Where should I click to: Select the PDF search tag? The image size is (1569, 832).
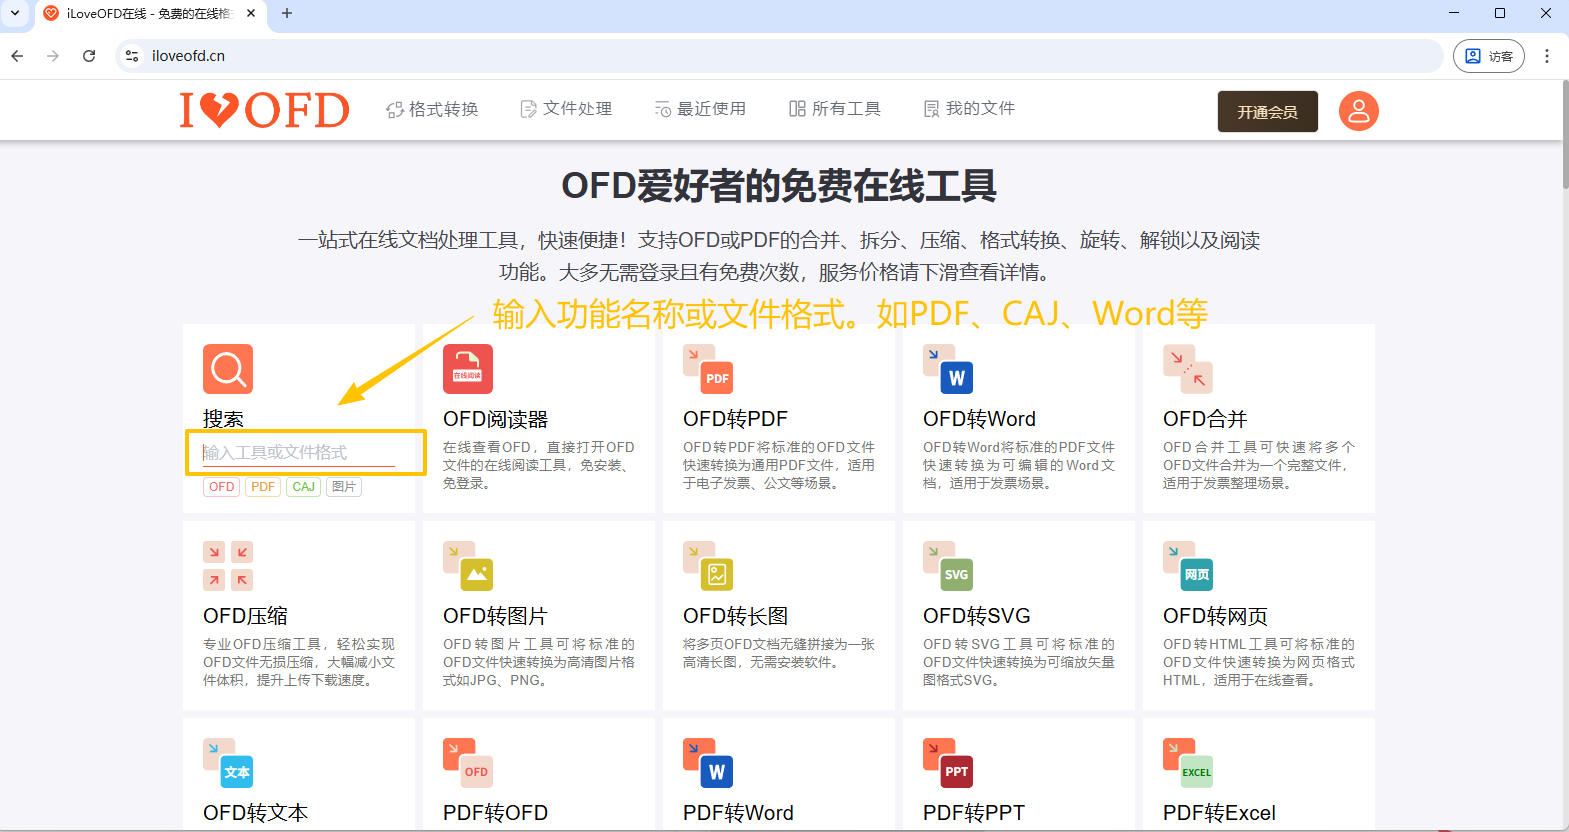tap(263, 487)
